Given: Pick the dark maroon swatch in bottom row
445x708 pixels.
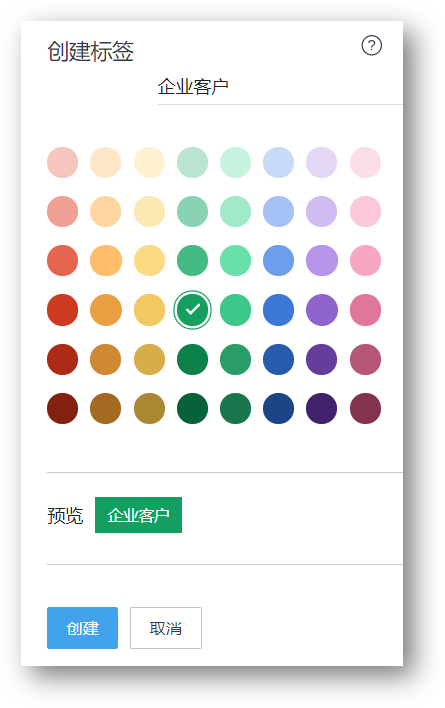Looking at the screenshot, I should point(365,408).
